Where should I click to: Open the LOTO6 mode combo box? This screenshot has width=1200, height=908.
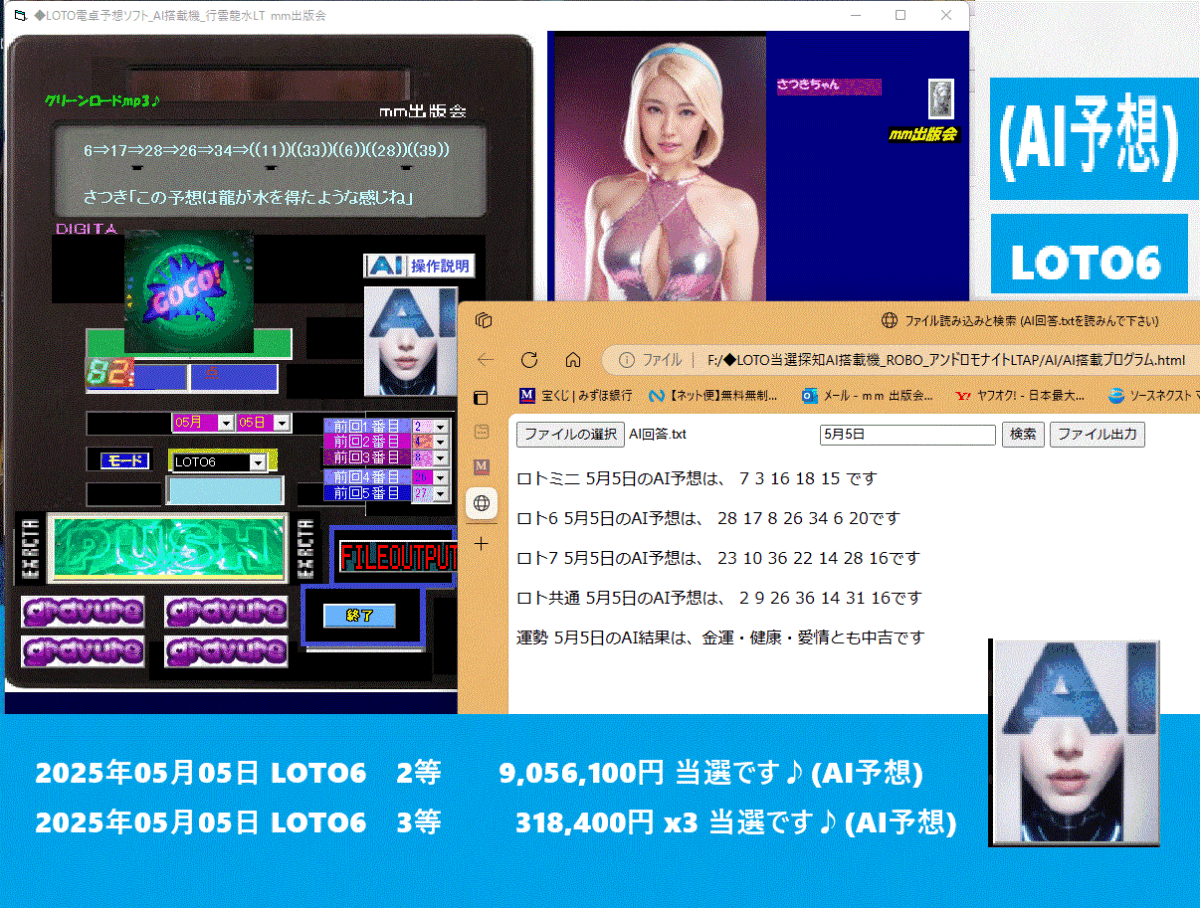[x=259, y=462]
